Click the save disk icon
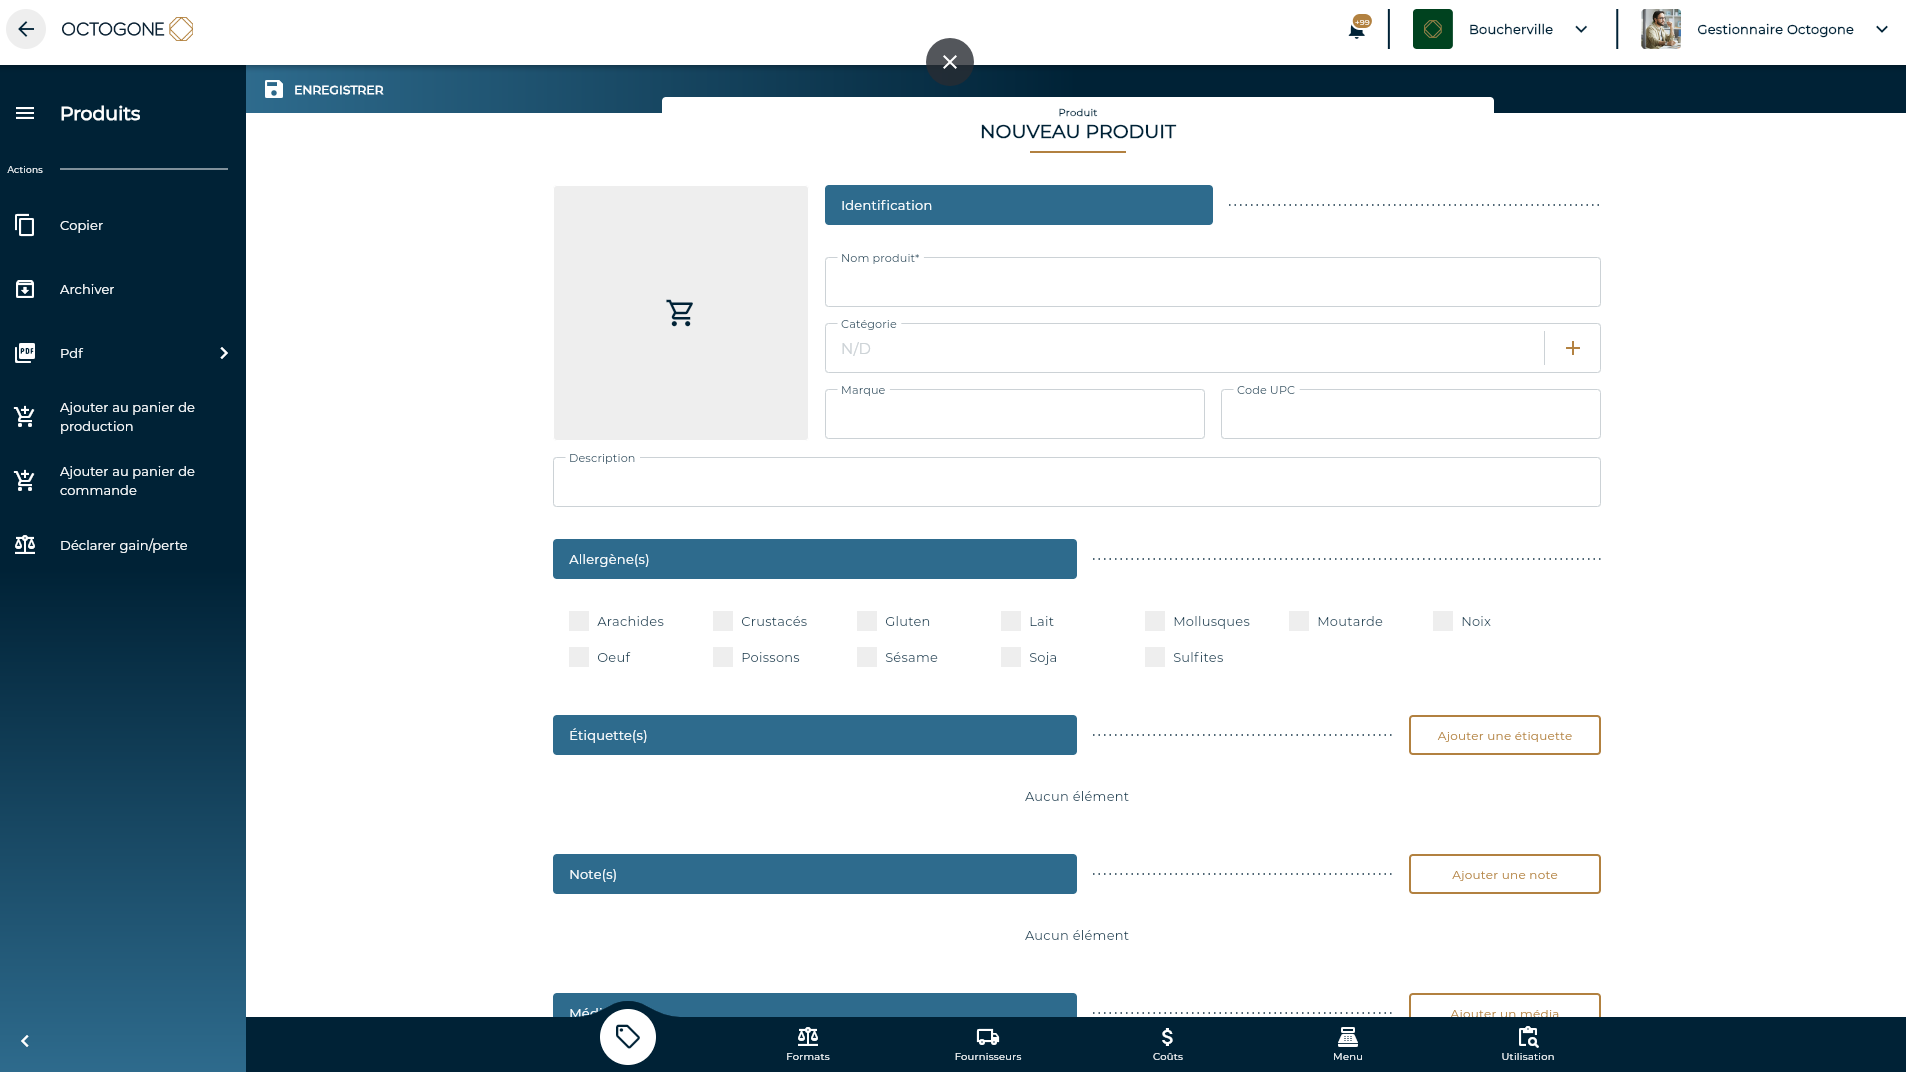Viewport: 1906px width, 1072px height. point(274,89)
